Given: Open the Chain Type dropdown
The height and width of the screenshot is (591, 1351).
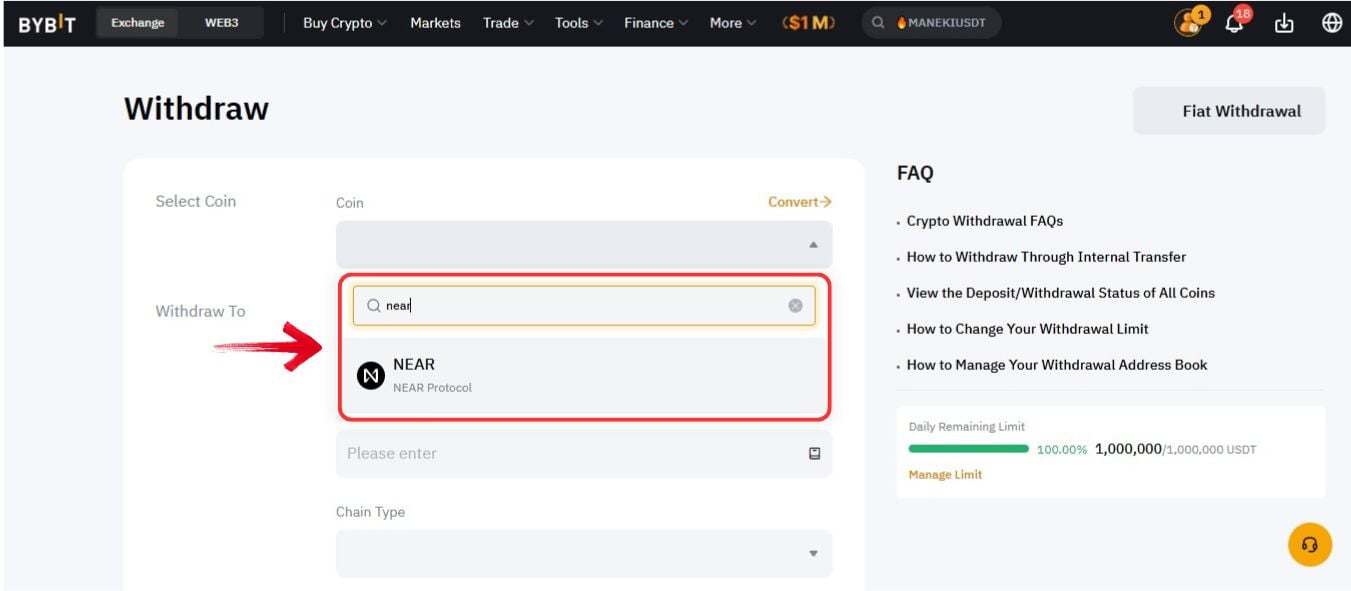Looking at the screenshot, I should coord(584,553).
